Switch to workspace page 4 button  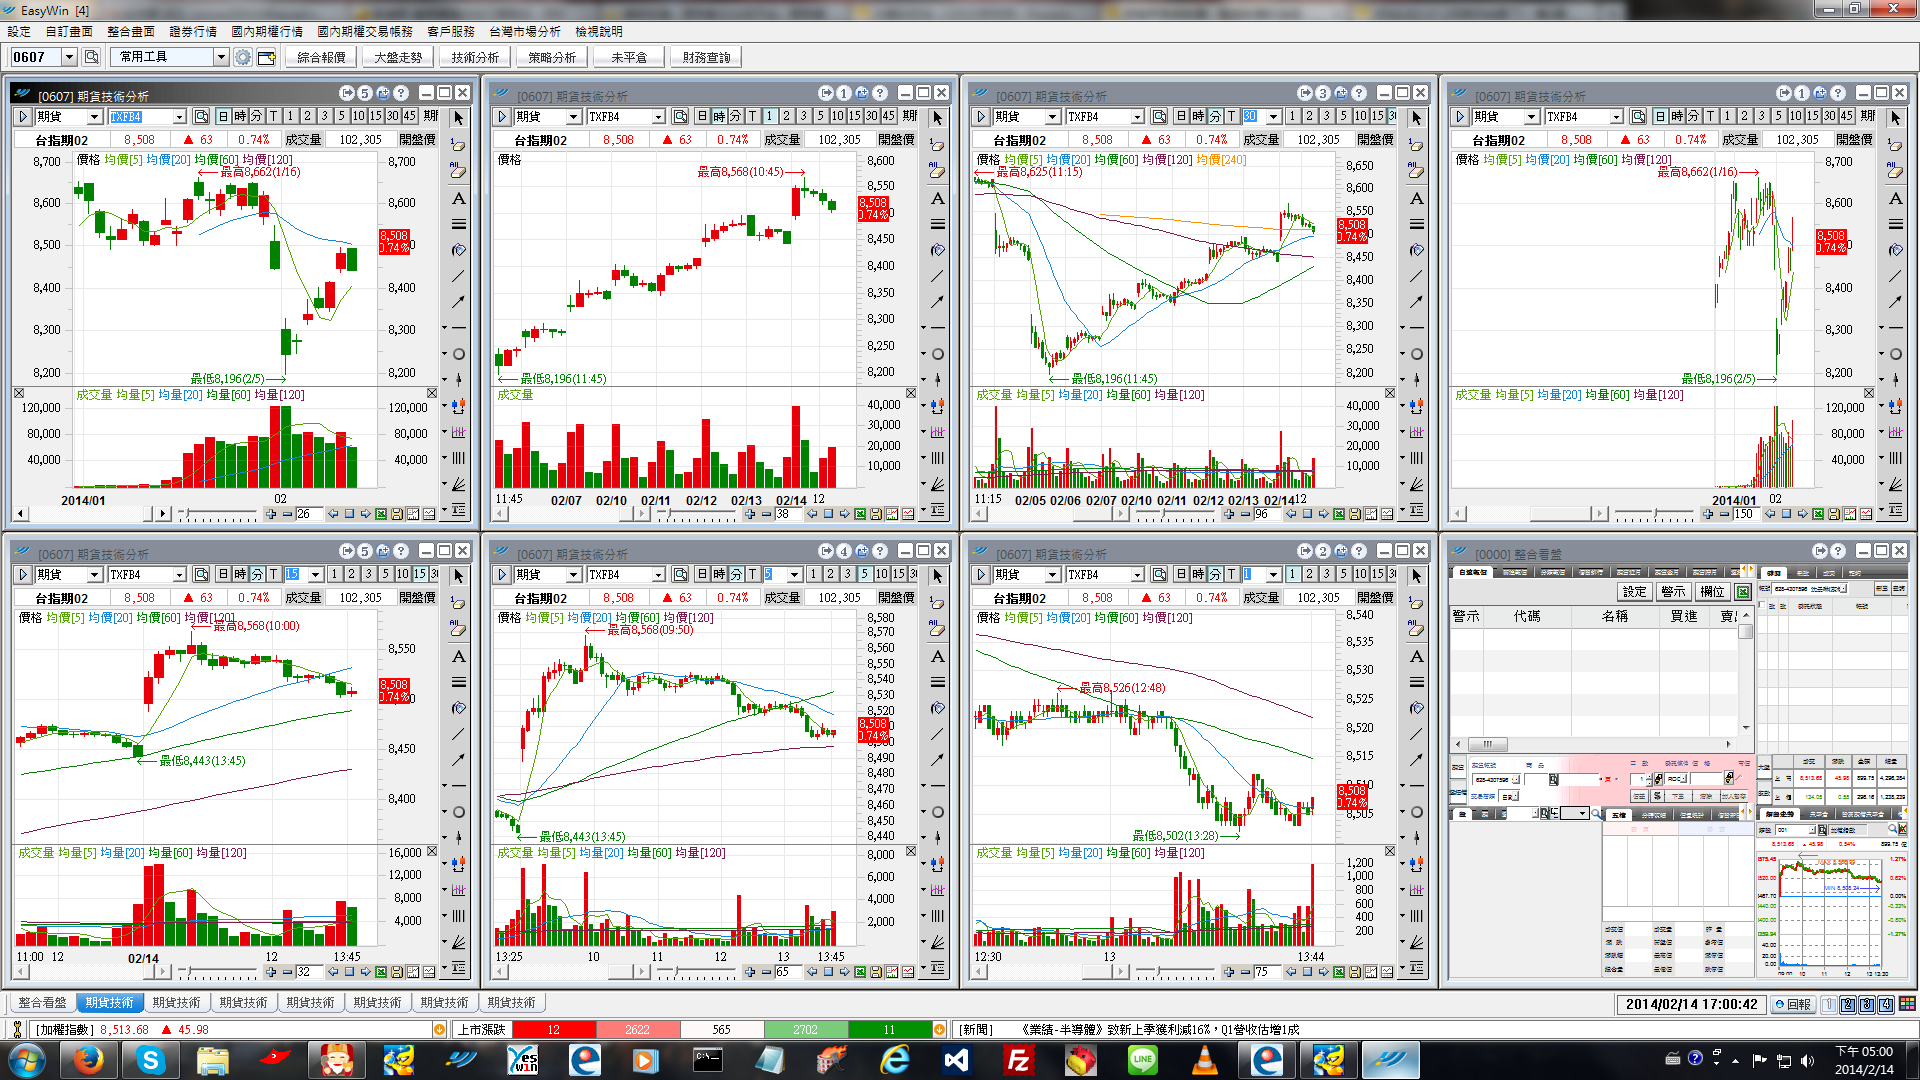click(1886, 1004)
